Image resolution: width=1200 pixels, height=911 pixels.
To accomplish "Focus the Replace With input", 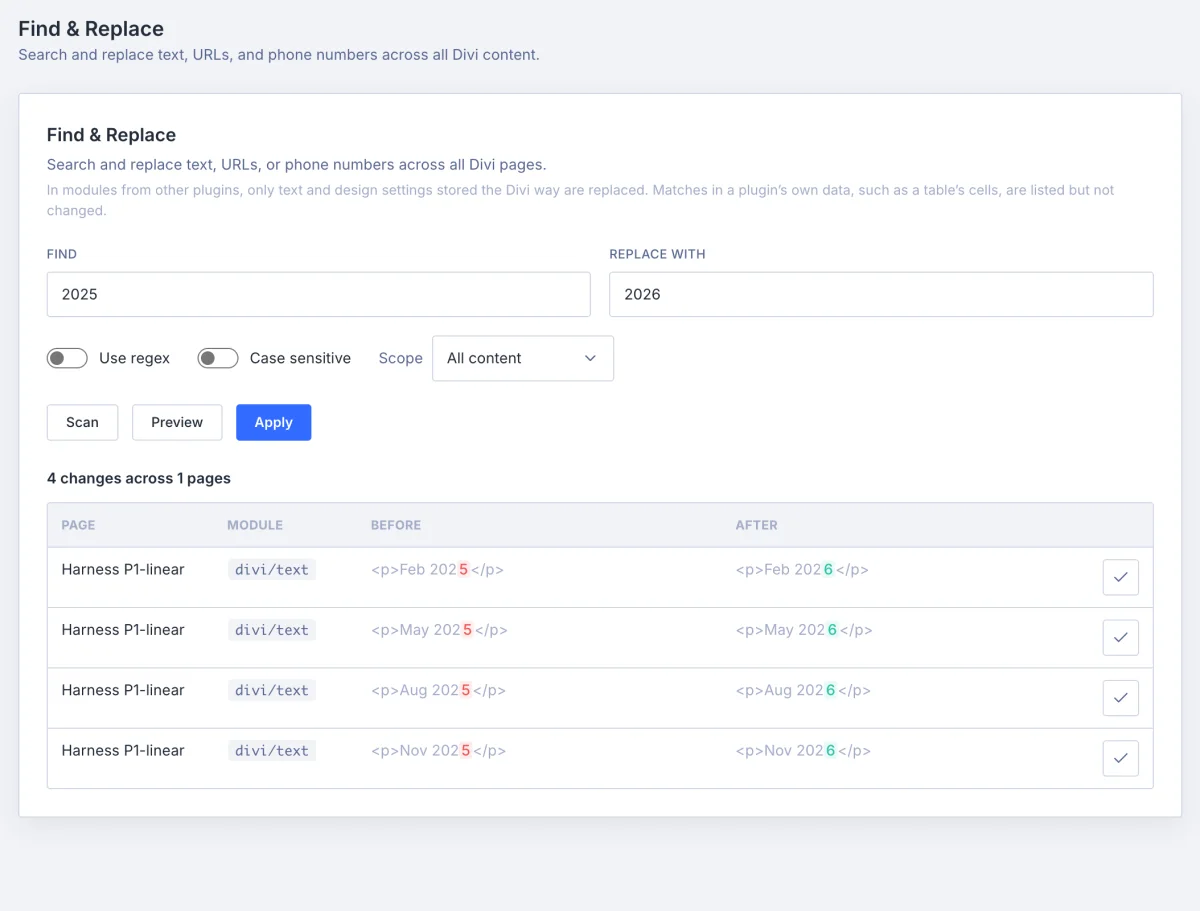I will 881,294.
